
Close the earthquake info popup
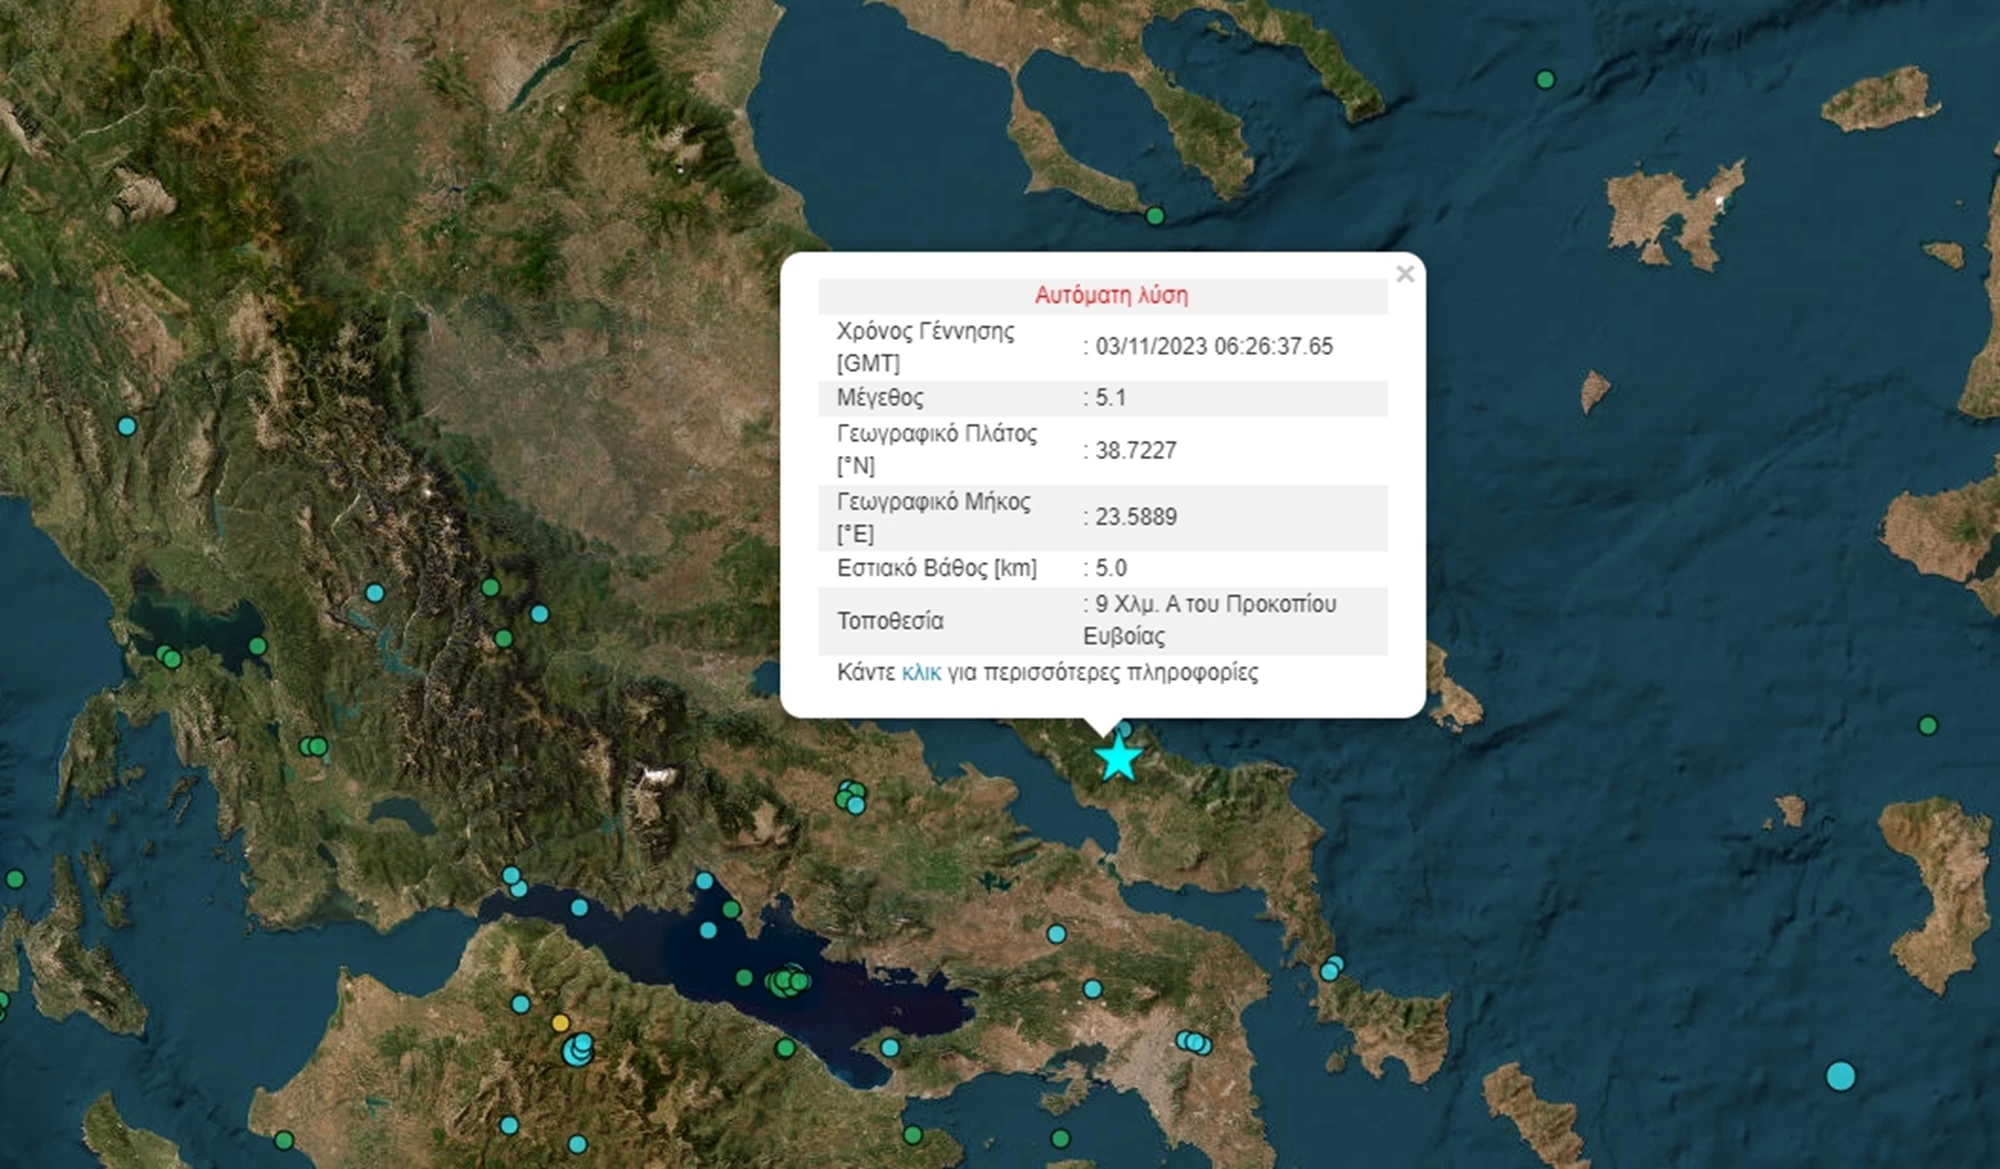[1404, 274]
